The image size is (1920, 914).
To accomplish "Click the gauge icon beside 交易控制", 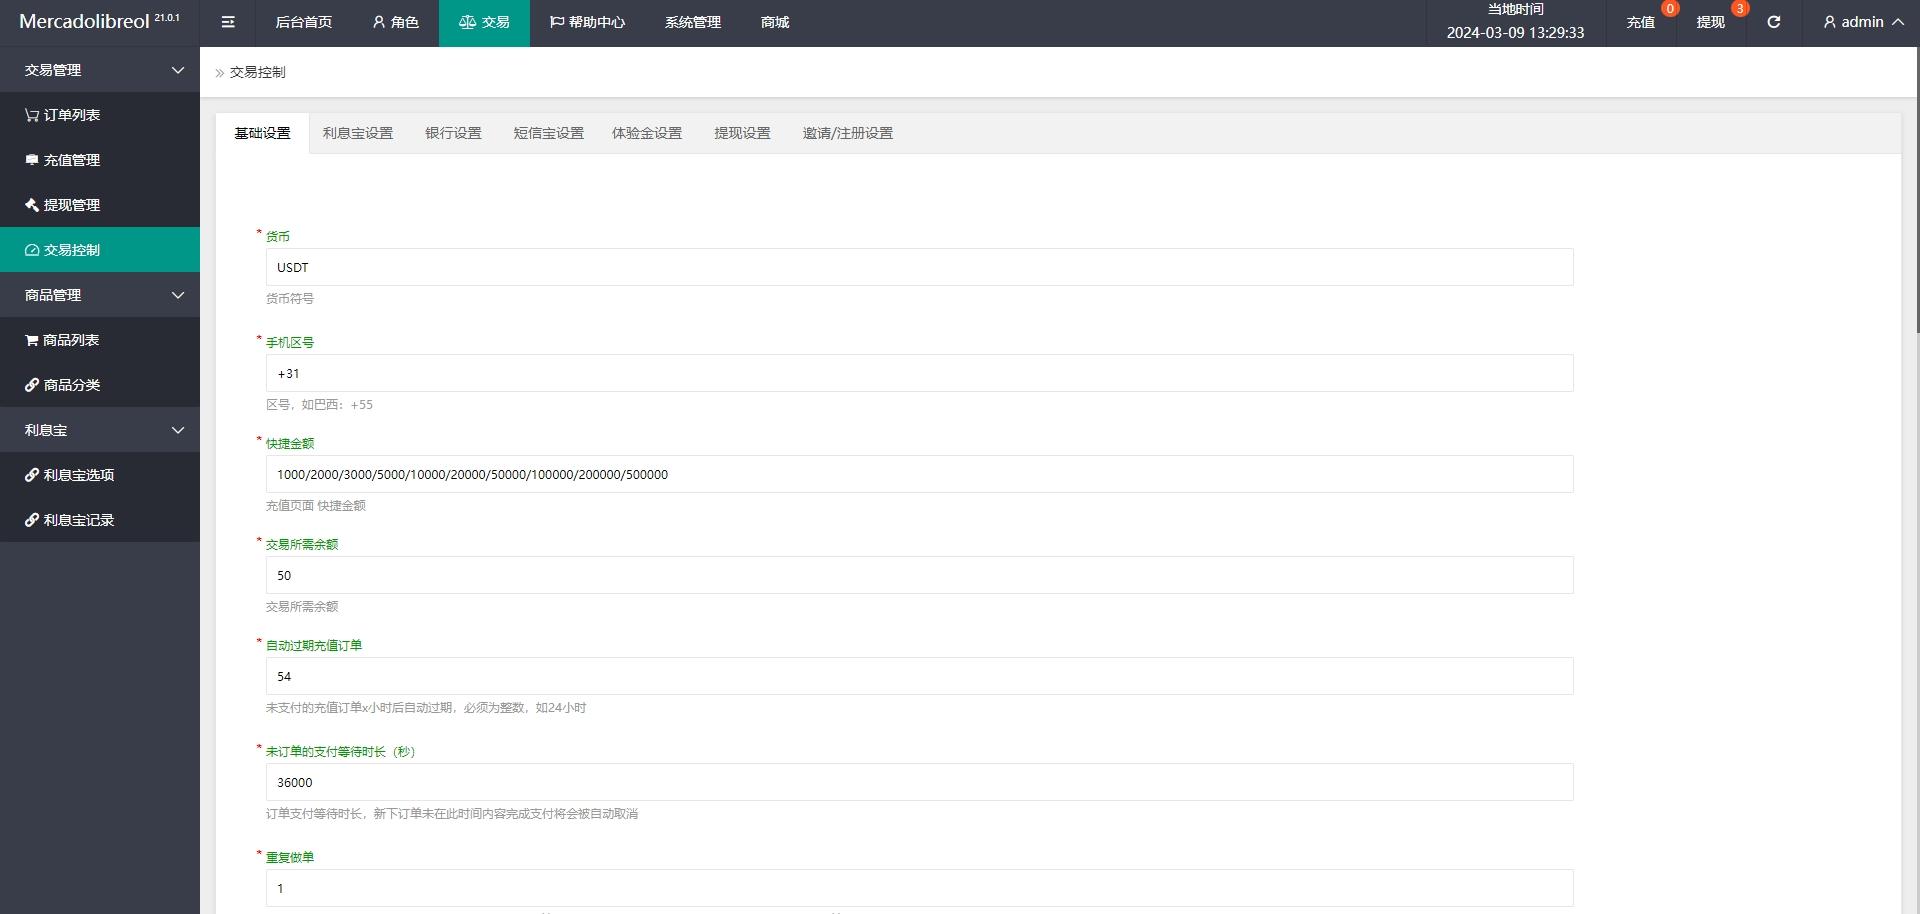I will pos(32,250).
